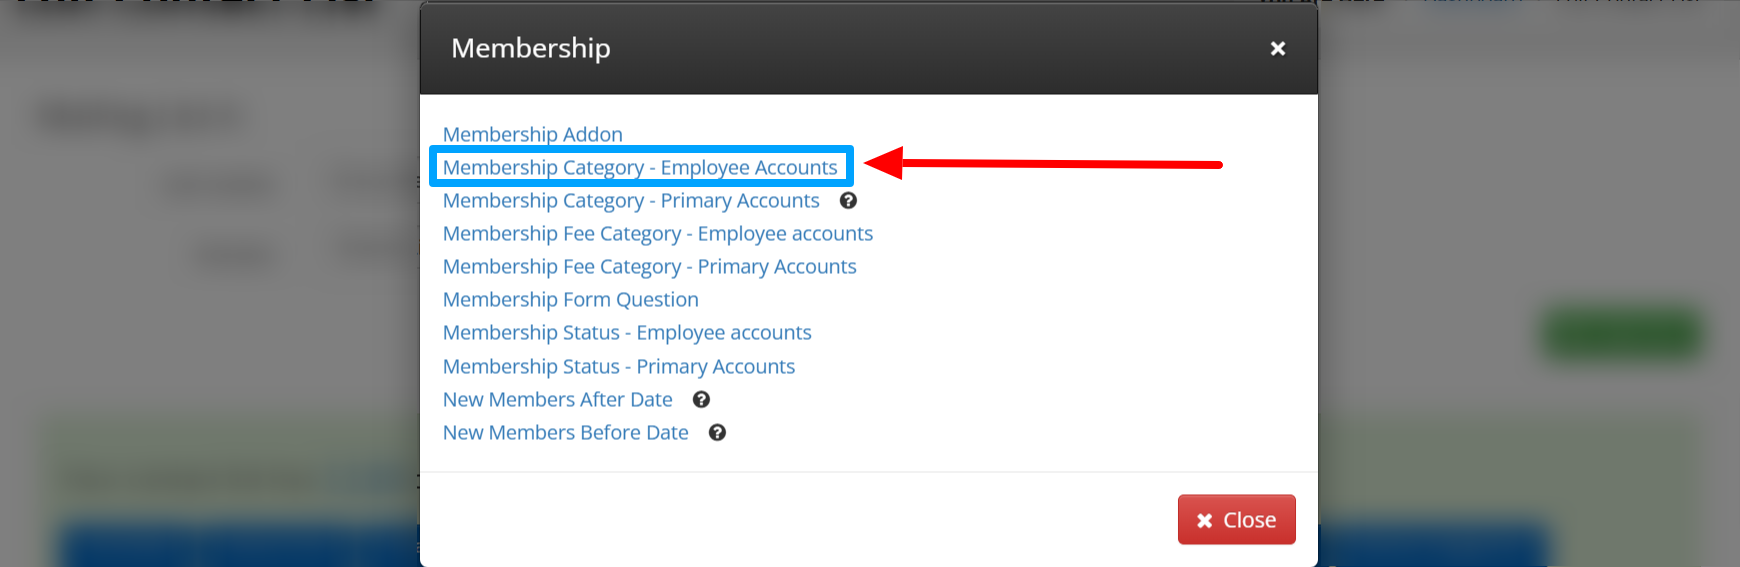The width and height of the screenshot is (1740, 567).
Task: Select Membership Fee Category - Primary Accounts
Action: click(x=650, y=266)
